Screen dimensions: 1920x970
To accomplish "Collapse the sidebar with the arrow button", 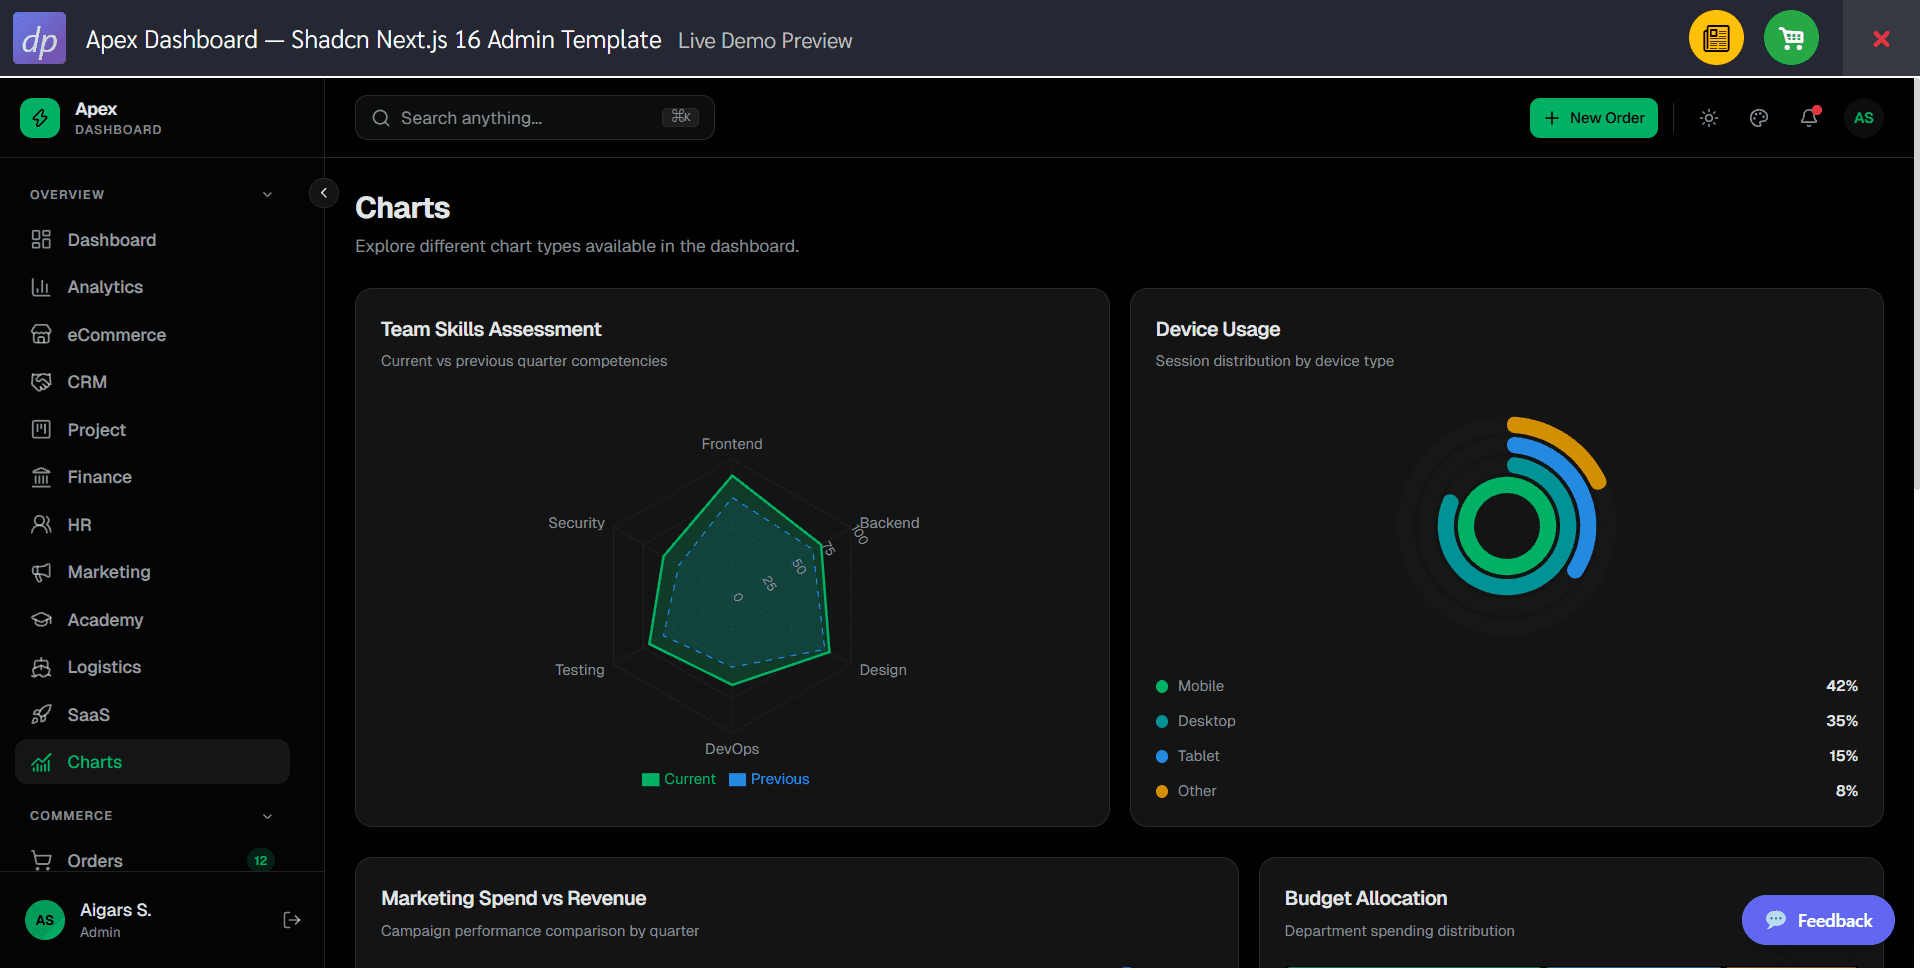I will tap(324, 193).
